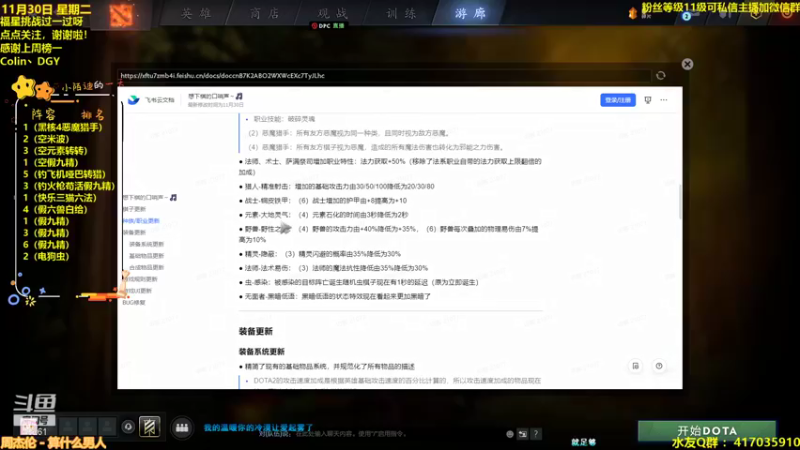The image size is (800, 450).
Task: Click the 无面者-黑暗低语 bullet line
Action: click(x=335, y=296)
